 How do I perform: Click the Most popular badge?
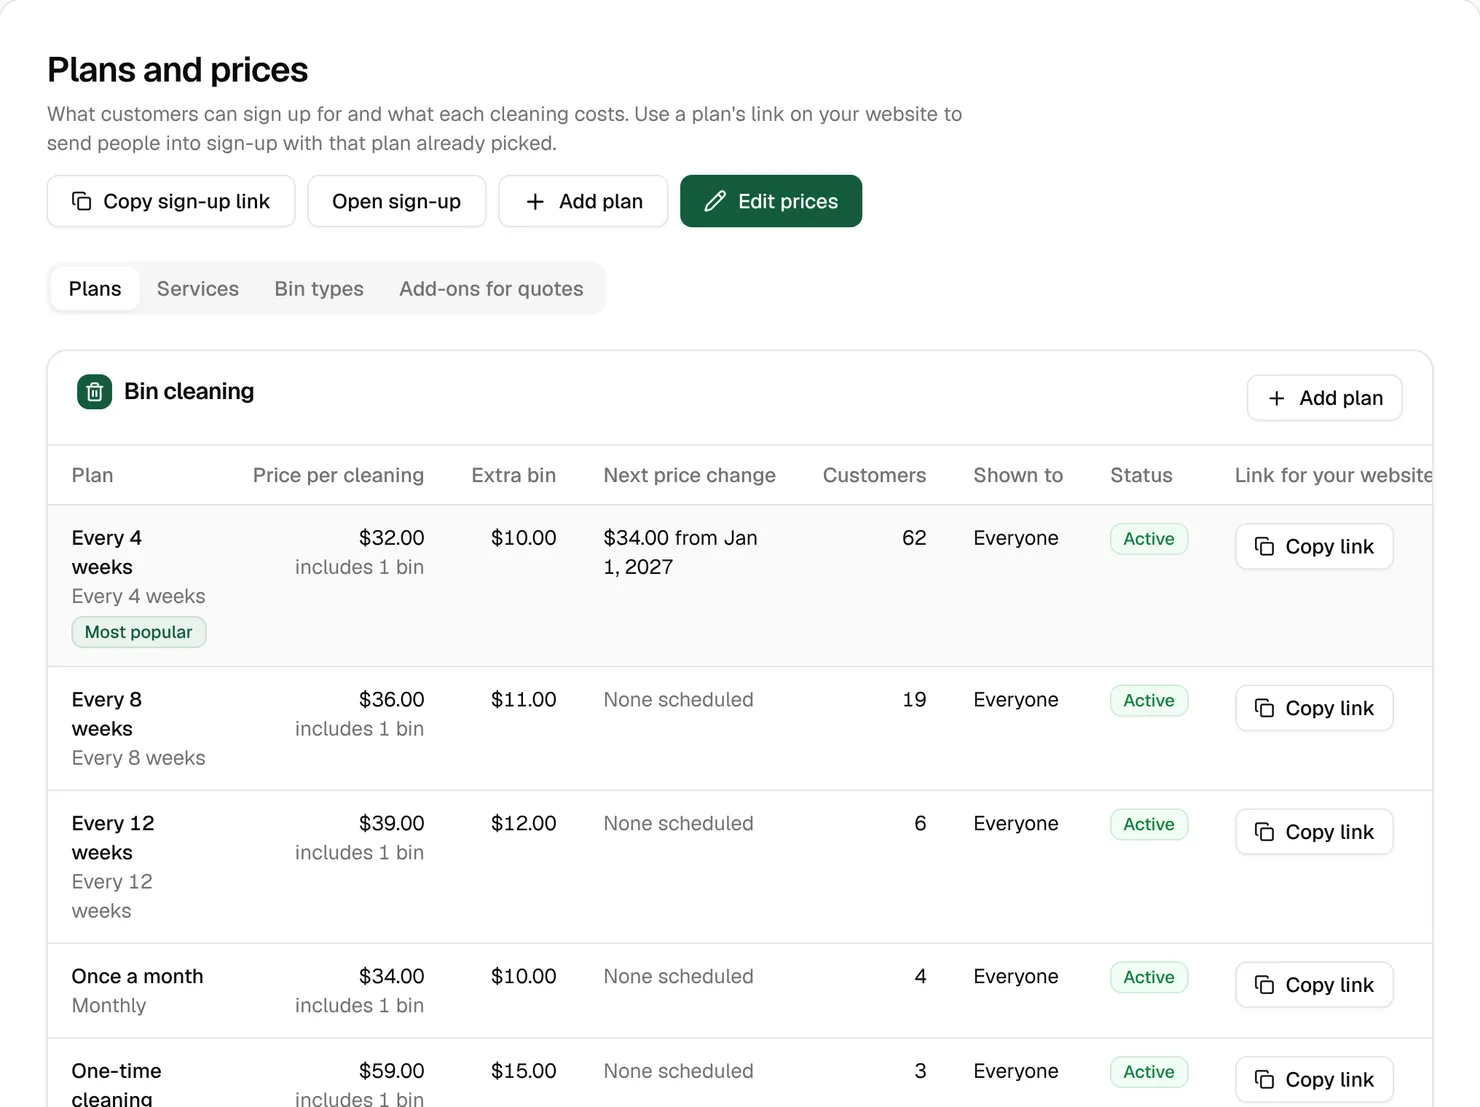(139, 632)
